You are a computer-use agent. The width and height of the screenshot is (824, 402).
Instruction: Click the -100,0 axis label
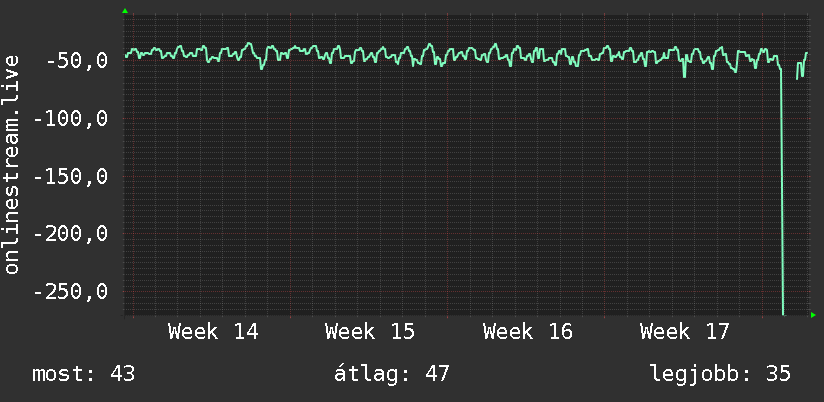coord(70,119)
